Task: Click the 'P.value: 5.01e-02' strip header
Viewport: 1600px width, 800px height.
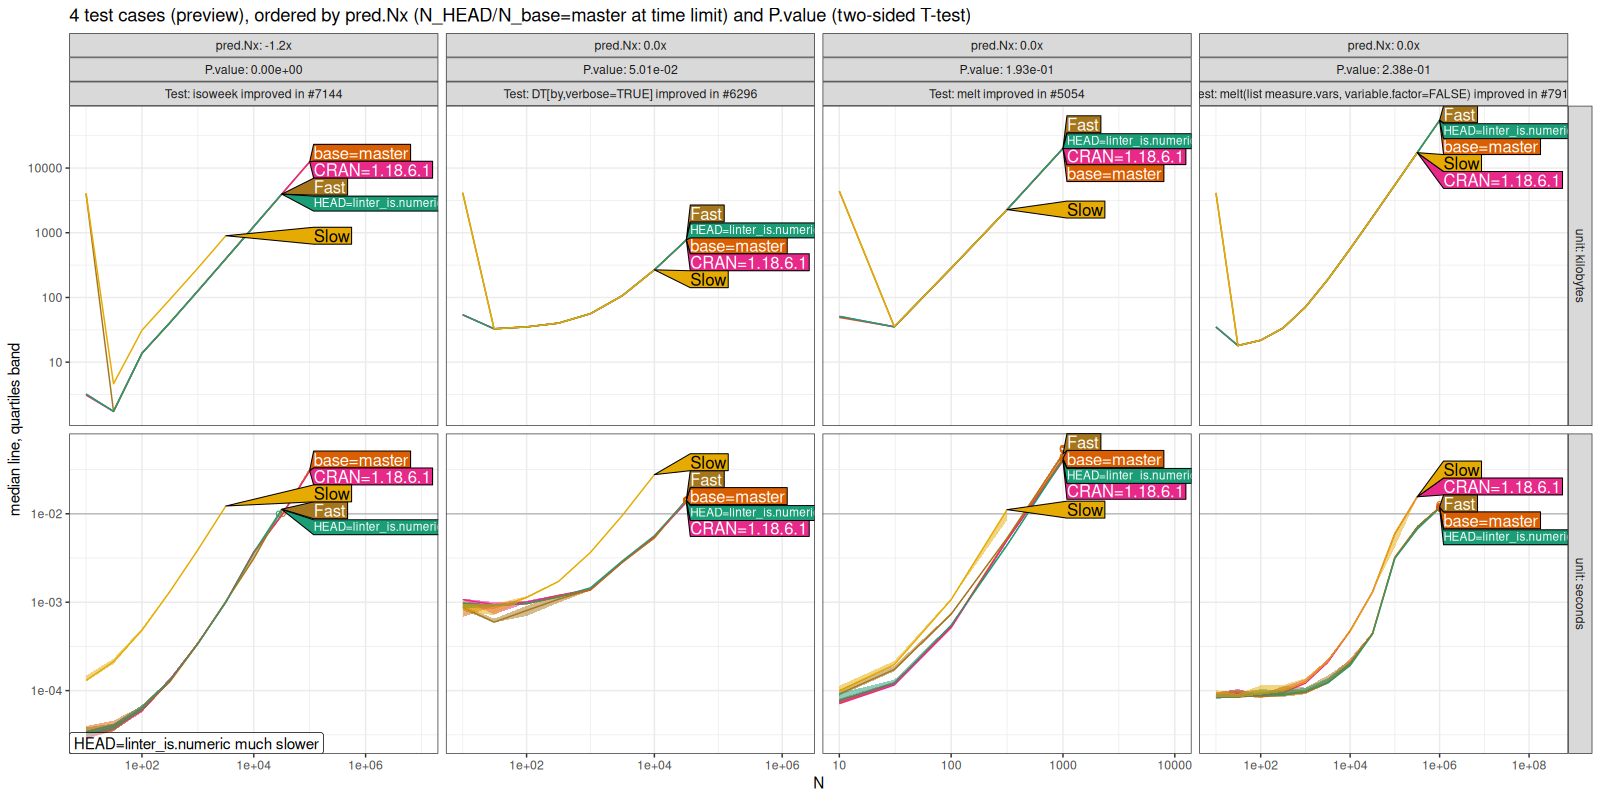Action: (630, 70)
